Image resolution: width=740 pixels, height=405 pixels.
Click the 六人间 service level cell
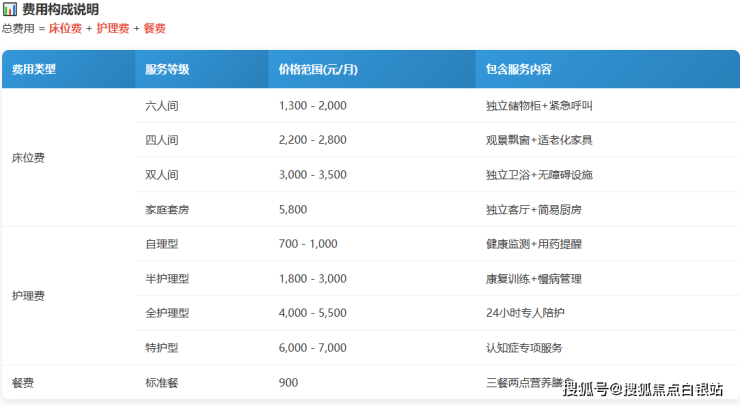pos(162,105)
